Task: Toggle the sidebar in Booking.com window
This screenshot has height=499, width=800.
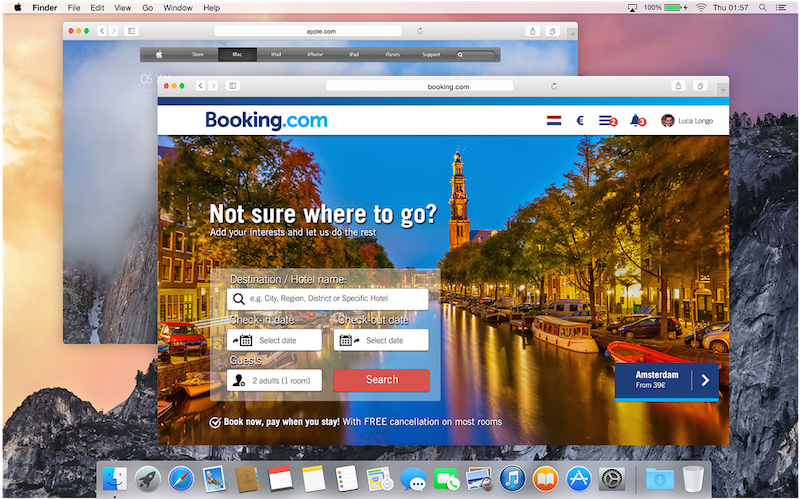Action: [232, 87]
